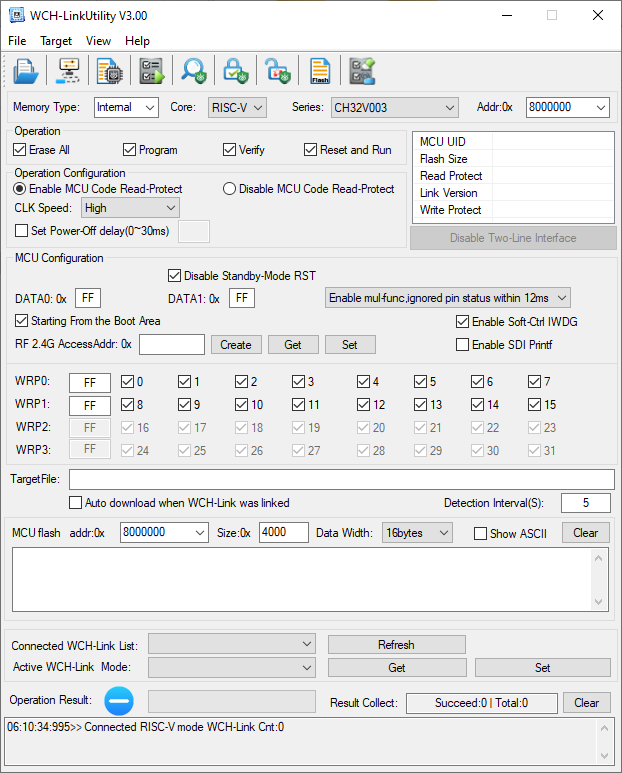Viewport: 622px width, 773px height.
Task: Click flash data view scroll-down arrow
Action: [598, 601]
